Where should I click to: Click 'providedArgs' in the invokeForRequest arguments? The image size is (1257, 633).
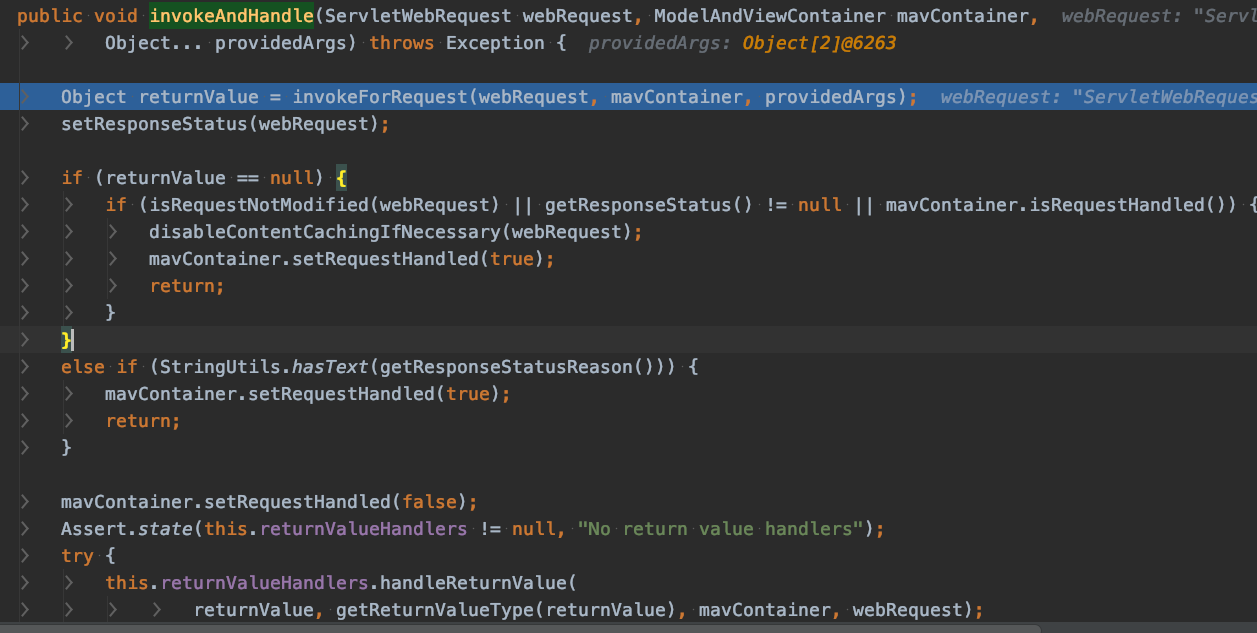click(830, 97)
